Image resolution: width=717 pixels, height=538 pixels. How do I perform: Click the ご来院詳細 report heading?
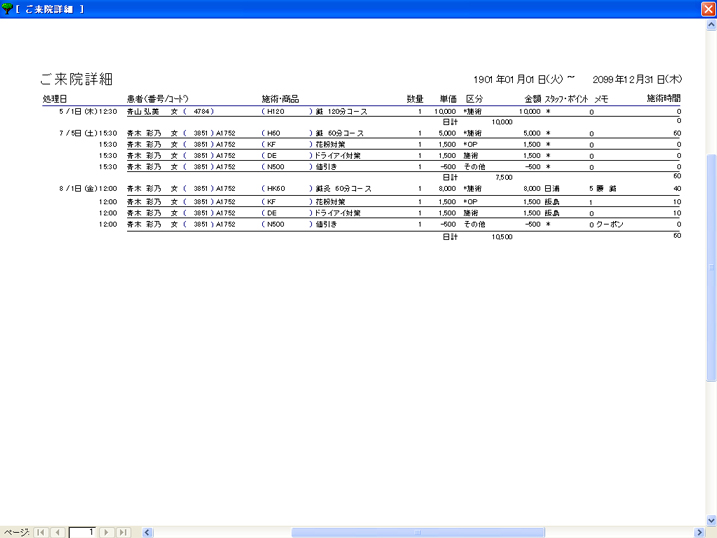point(76,78)
